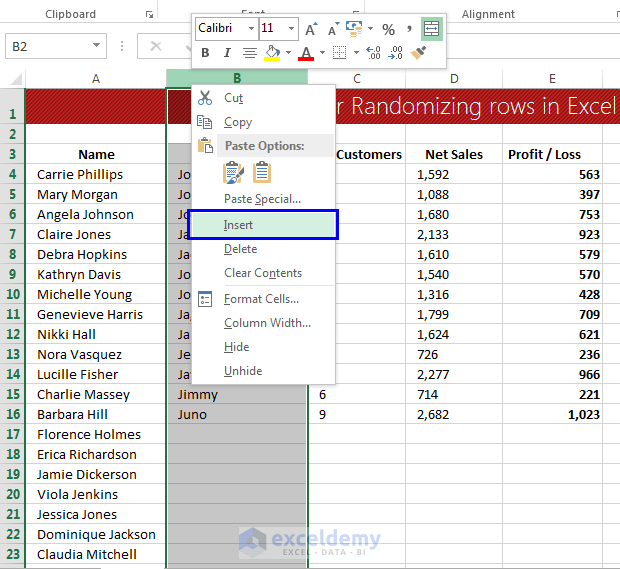Viewport: 620px width, 569px height.
Task: Center align text icon
Action: [x=250, y=53]
